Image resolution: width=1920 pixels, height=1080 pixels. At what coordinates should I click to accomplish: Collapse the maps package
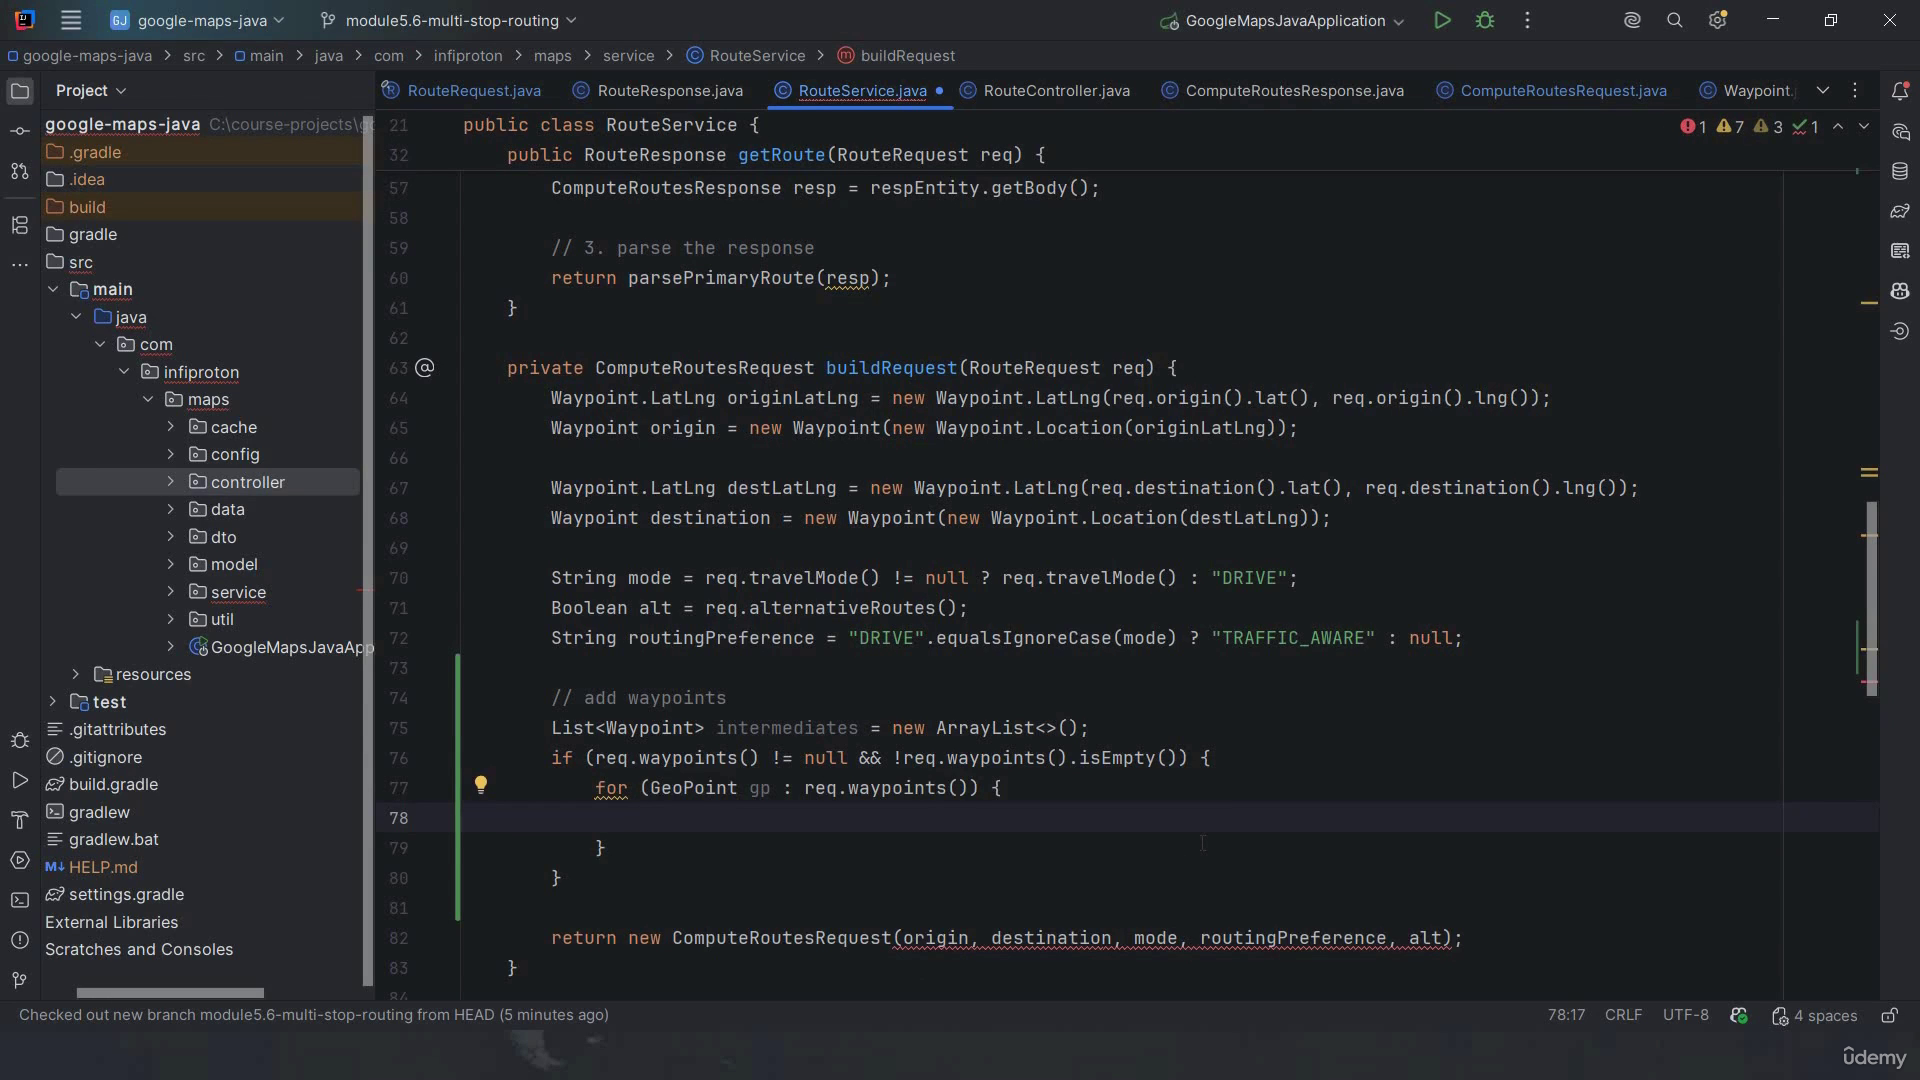pyautogui.click(x=147, y=399)
